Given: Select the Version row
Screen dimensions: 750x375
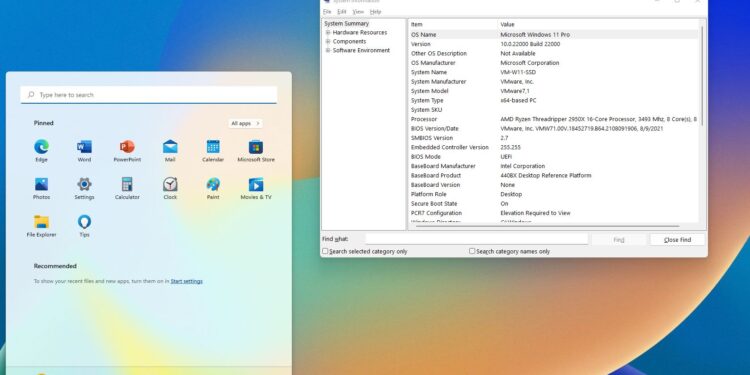Looking at the screenshot, I should [x=554, y=44].
